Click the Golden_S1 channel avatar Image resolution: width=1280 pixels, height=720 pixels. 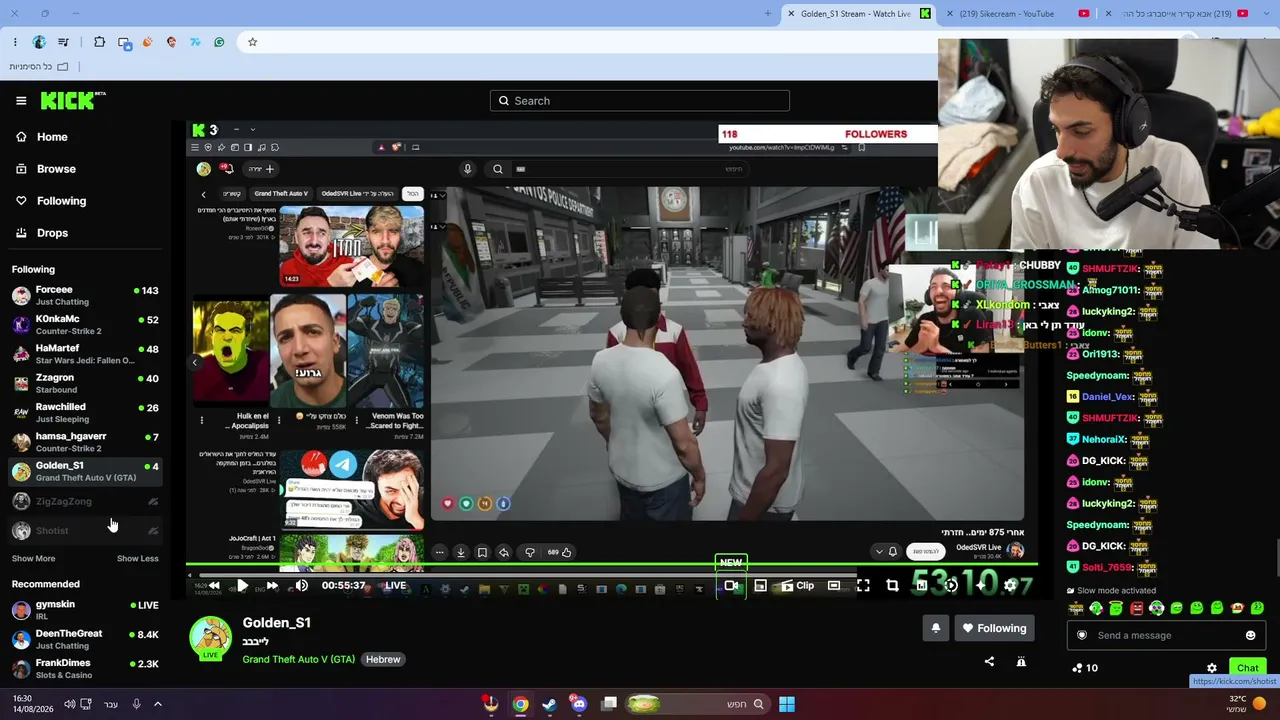[210, 639]
